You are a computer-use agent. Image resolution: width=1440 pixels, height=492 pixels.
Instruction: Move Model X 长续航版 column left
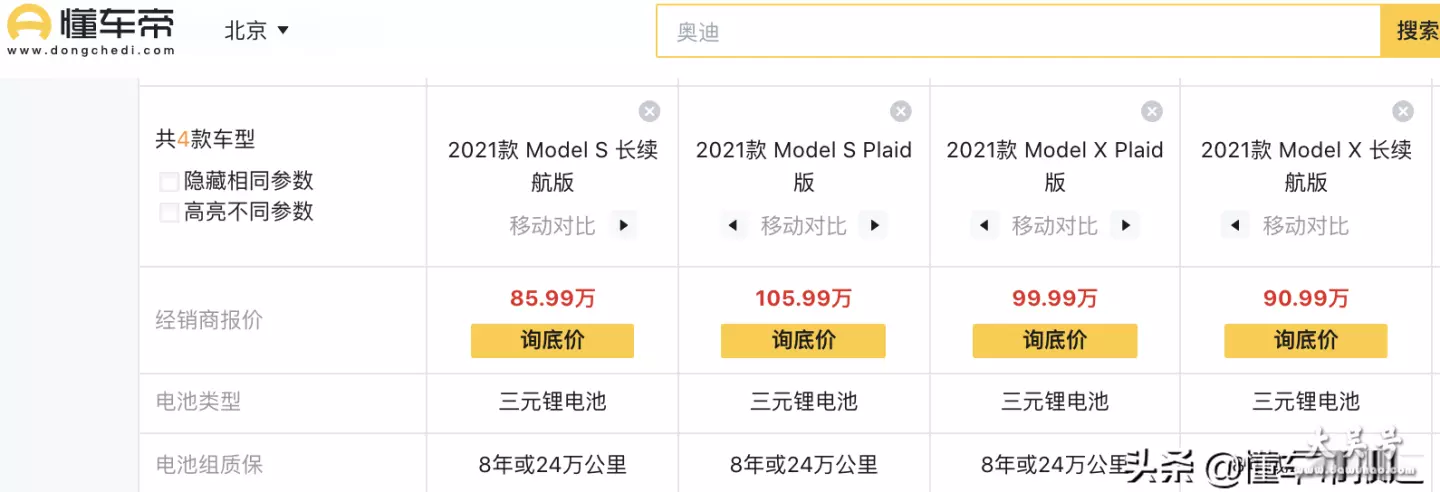tap(1236, 226)
